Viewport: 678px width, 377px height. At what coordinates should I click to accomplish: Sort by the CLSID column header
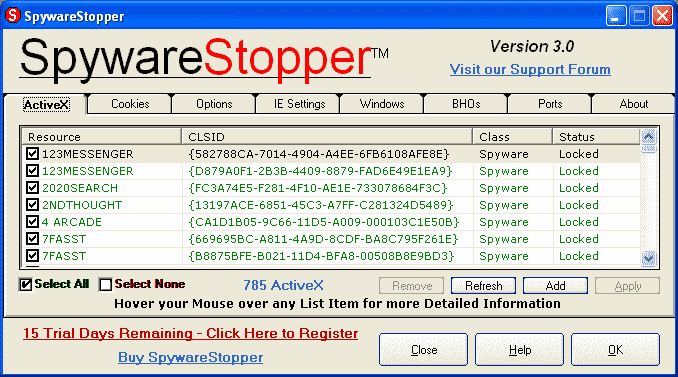click(327, 137)
